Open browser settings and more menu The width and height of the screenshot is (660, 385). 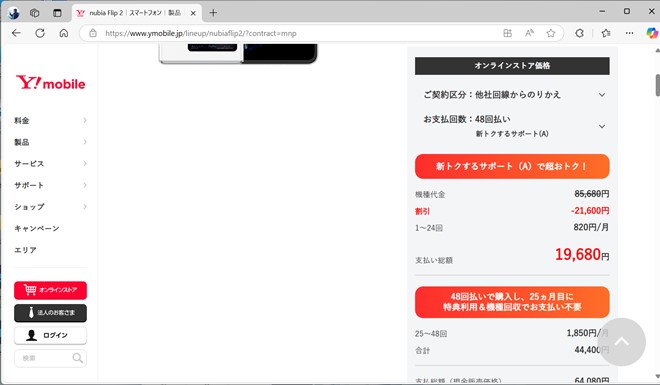(629, 33)
